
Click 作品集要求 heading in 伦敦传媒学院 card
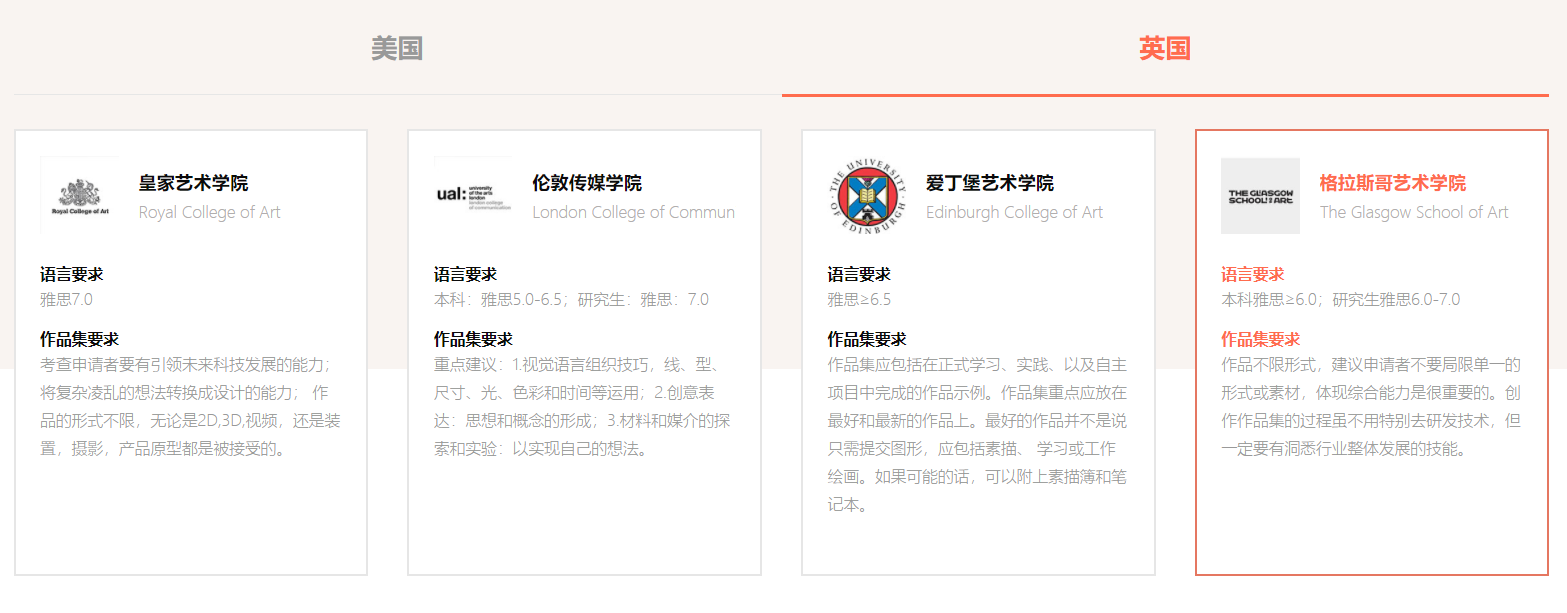tap(473, 340)
